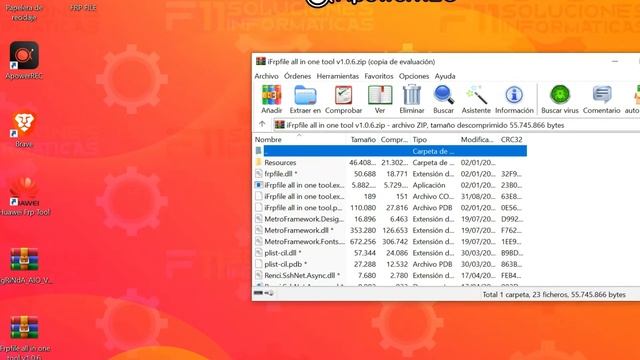Select the iFrpfile all in one tool Aplicación file
The width and height of the screenshot is (640, 360).
390,185
